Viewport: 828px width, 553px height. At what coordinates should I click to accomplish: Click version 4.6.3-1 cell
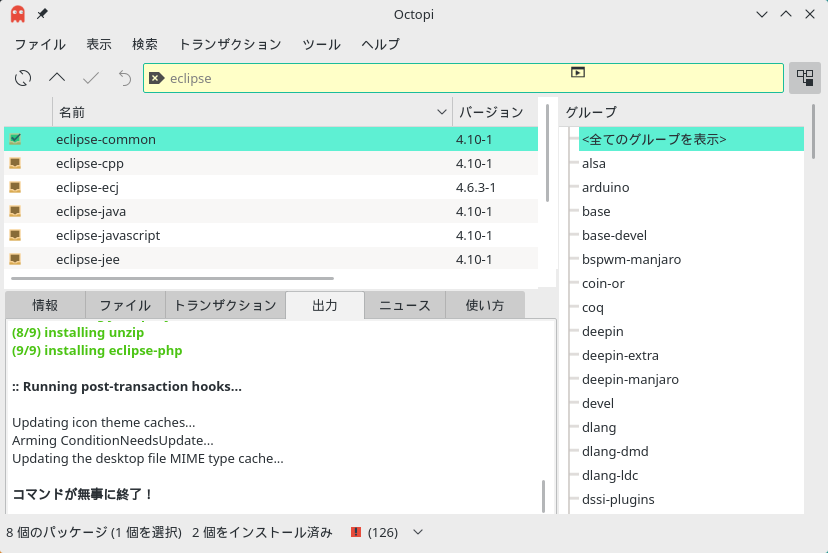pyautogui.click(x=475, y=187)
